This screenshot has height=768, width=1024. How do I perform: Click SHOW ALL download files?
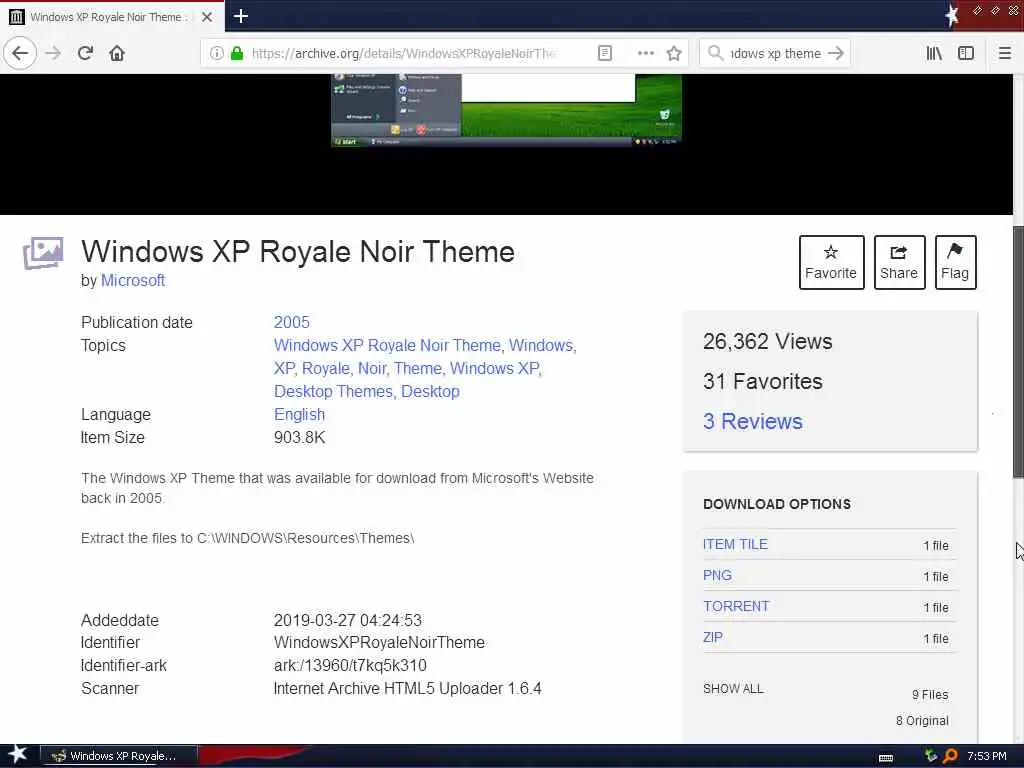[x=733, y=688]
